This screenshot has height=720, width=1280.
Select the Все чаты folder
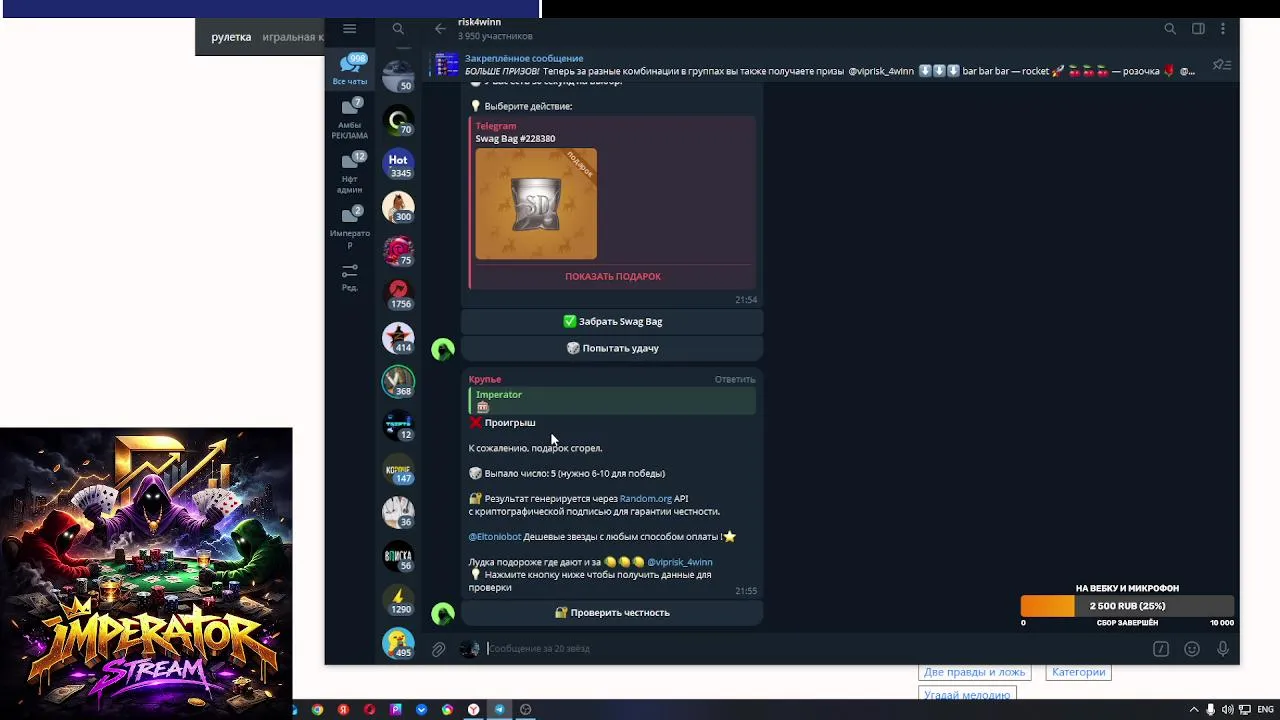(x=350, y=69)
